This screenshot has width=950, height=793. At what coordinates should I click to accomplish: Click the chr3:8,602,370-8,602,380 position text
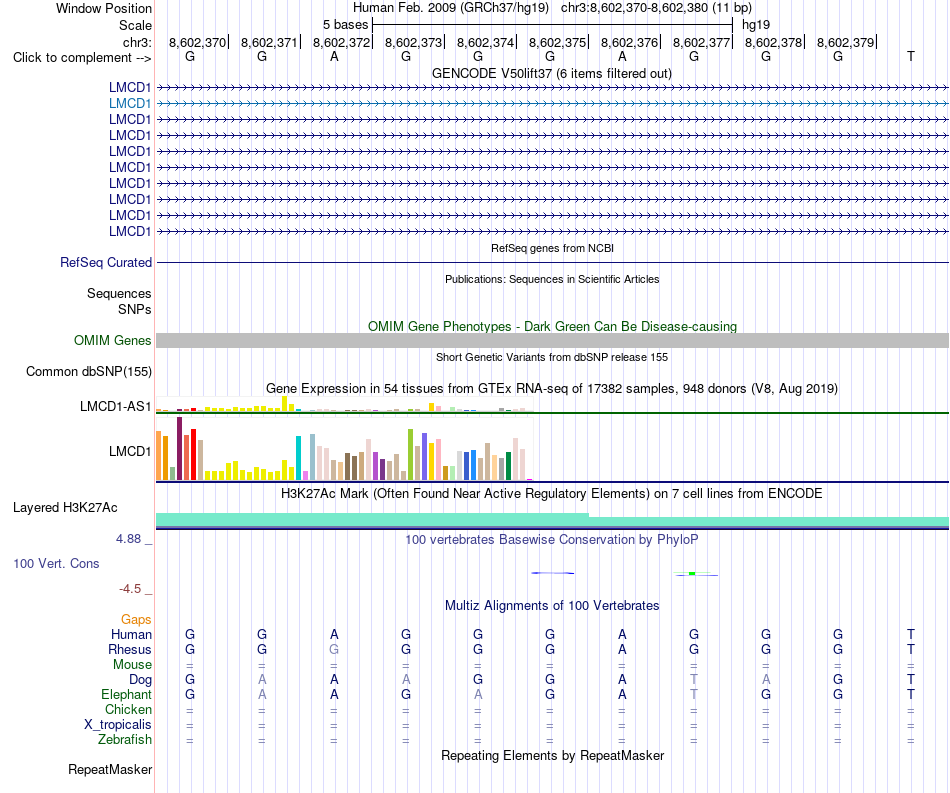click(656, 8)
